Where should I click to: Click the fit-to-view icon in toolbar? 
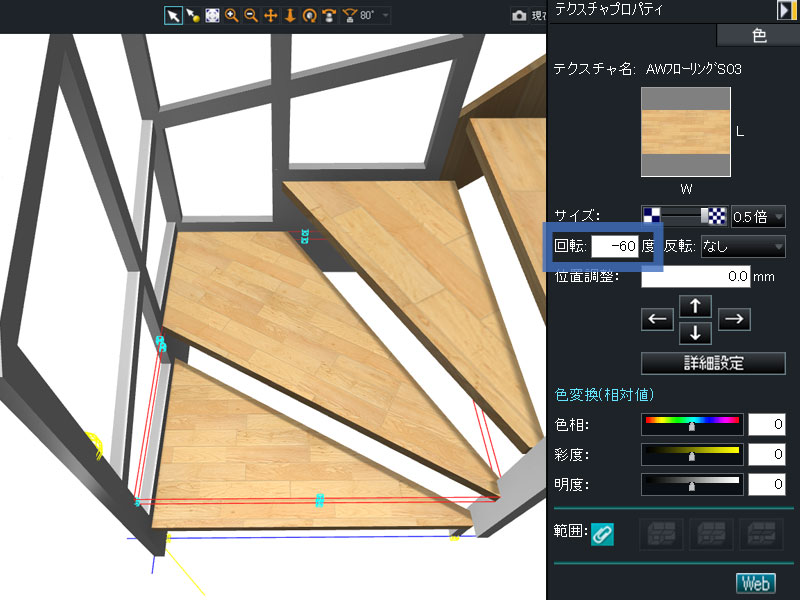click(212, 16)
